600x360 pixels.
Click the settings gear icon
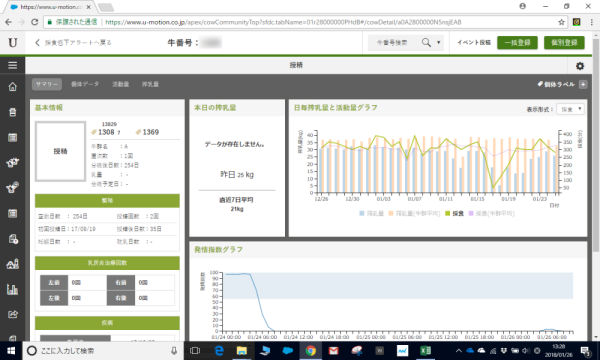580,66
